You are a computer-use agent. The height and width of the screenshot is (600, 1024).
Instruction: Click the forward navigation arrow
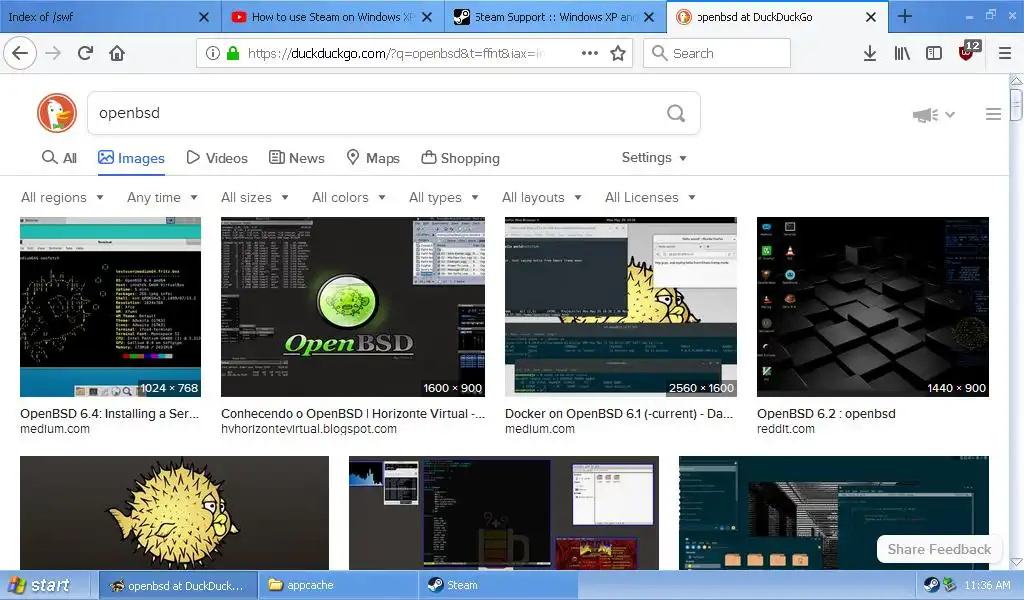coord(53,53)
